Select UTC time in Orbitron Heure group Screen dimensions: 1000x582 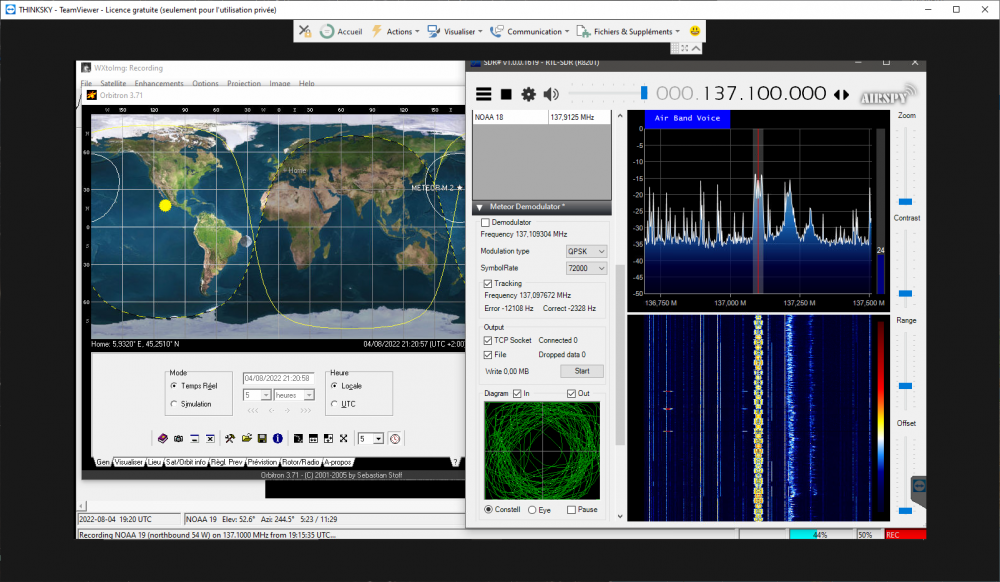334,404
